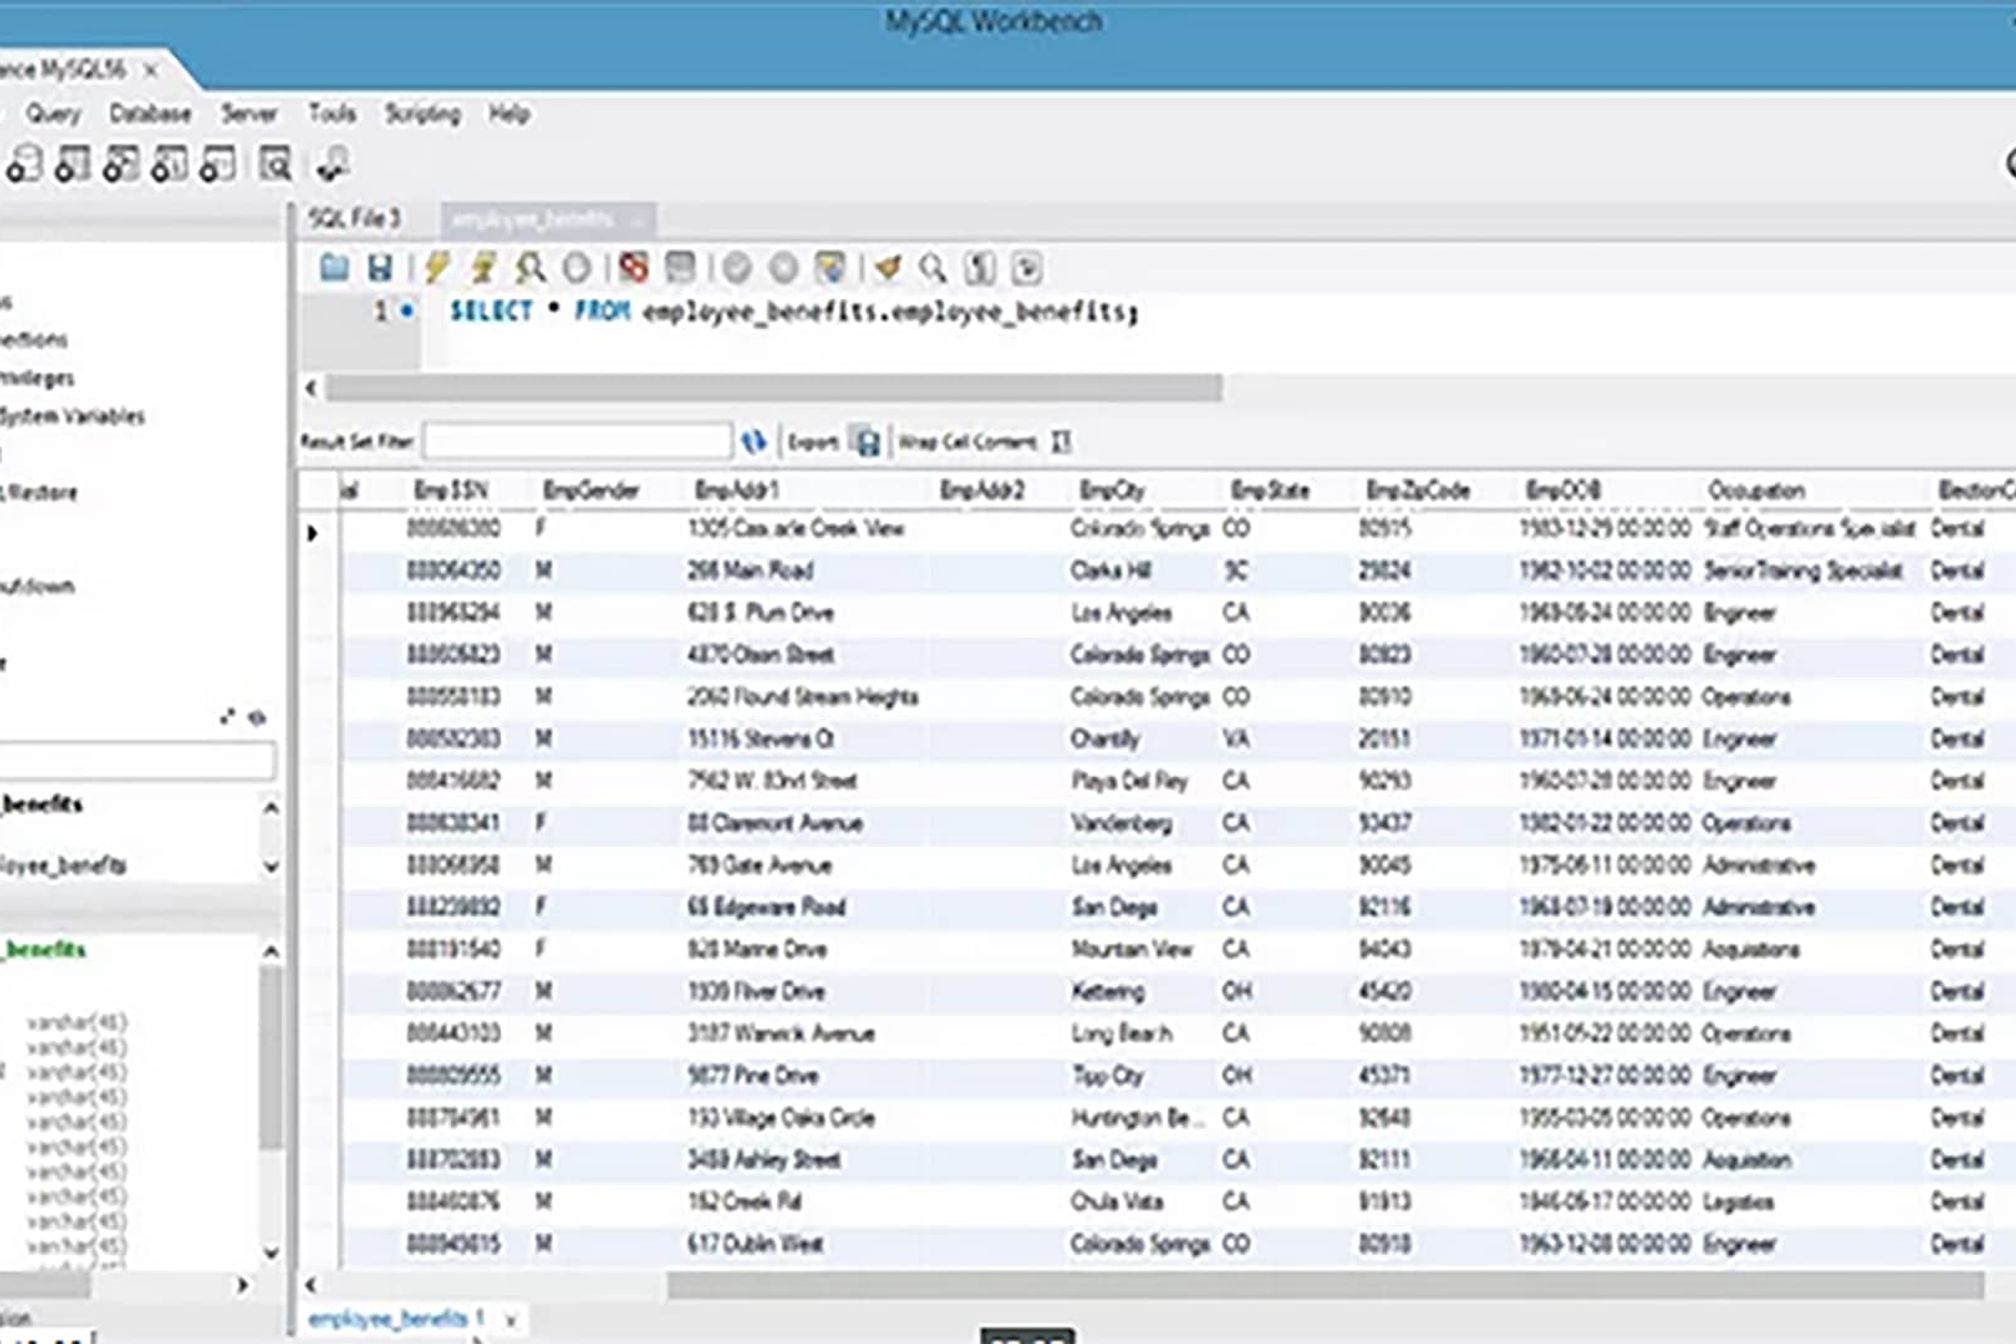Execute the query with the lightning bolt icon
This screenshot has width=2016, height=1344.
(437, 268)
